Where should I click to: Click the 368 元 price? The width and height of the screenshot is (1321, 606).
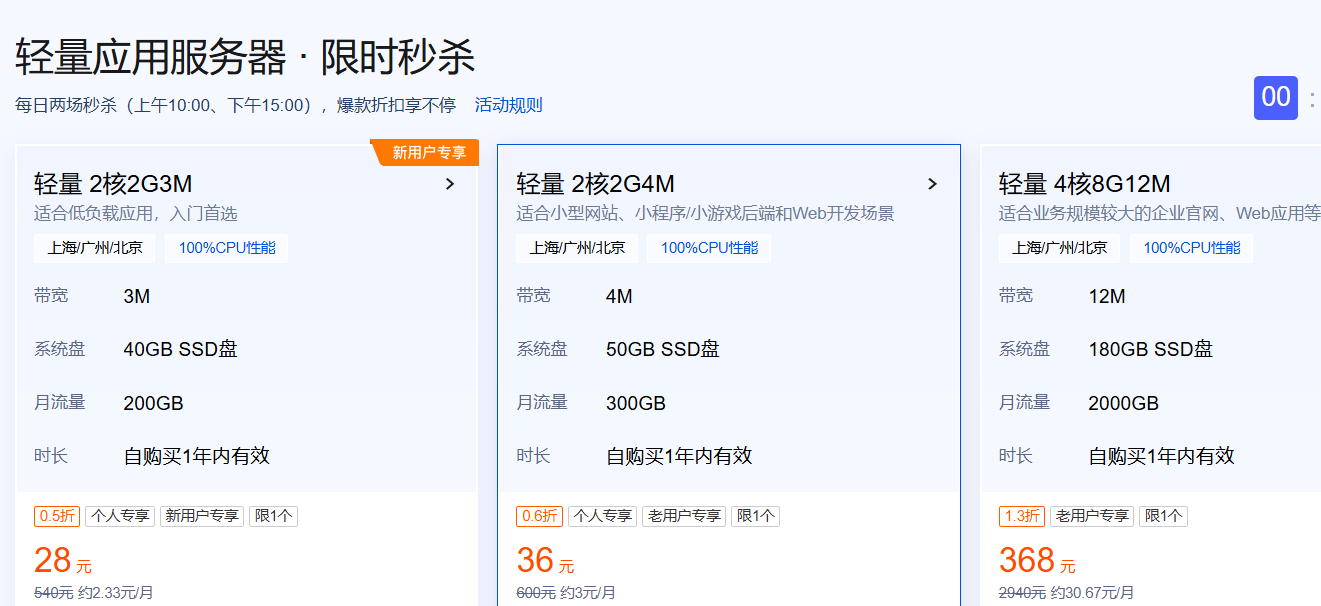point(1037,560)
